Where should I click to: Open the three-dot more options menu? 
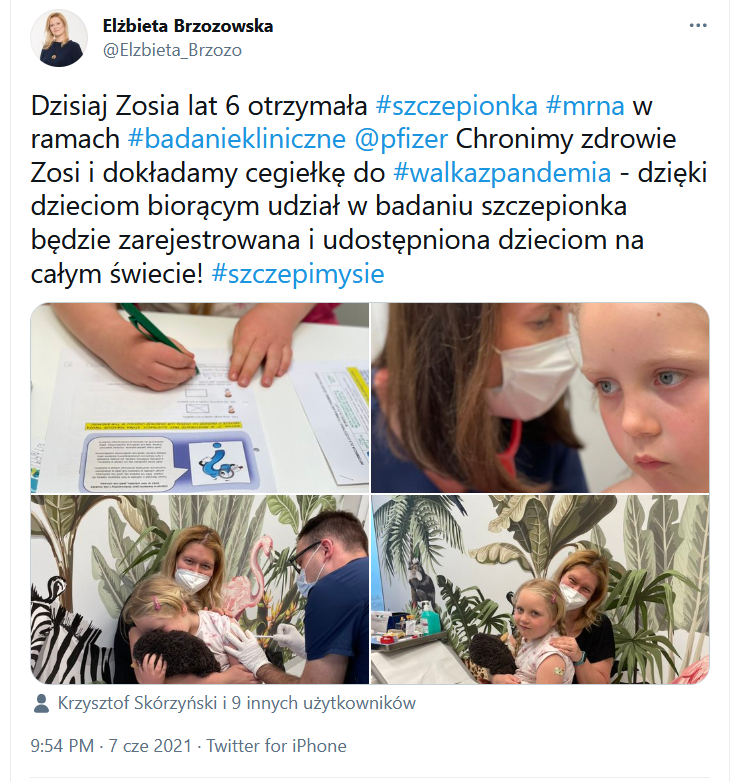coord(698,25)
